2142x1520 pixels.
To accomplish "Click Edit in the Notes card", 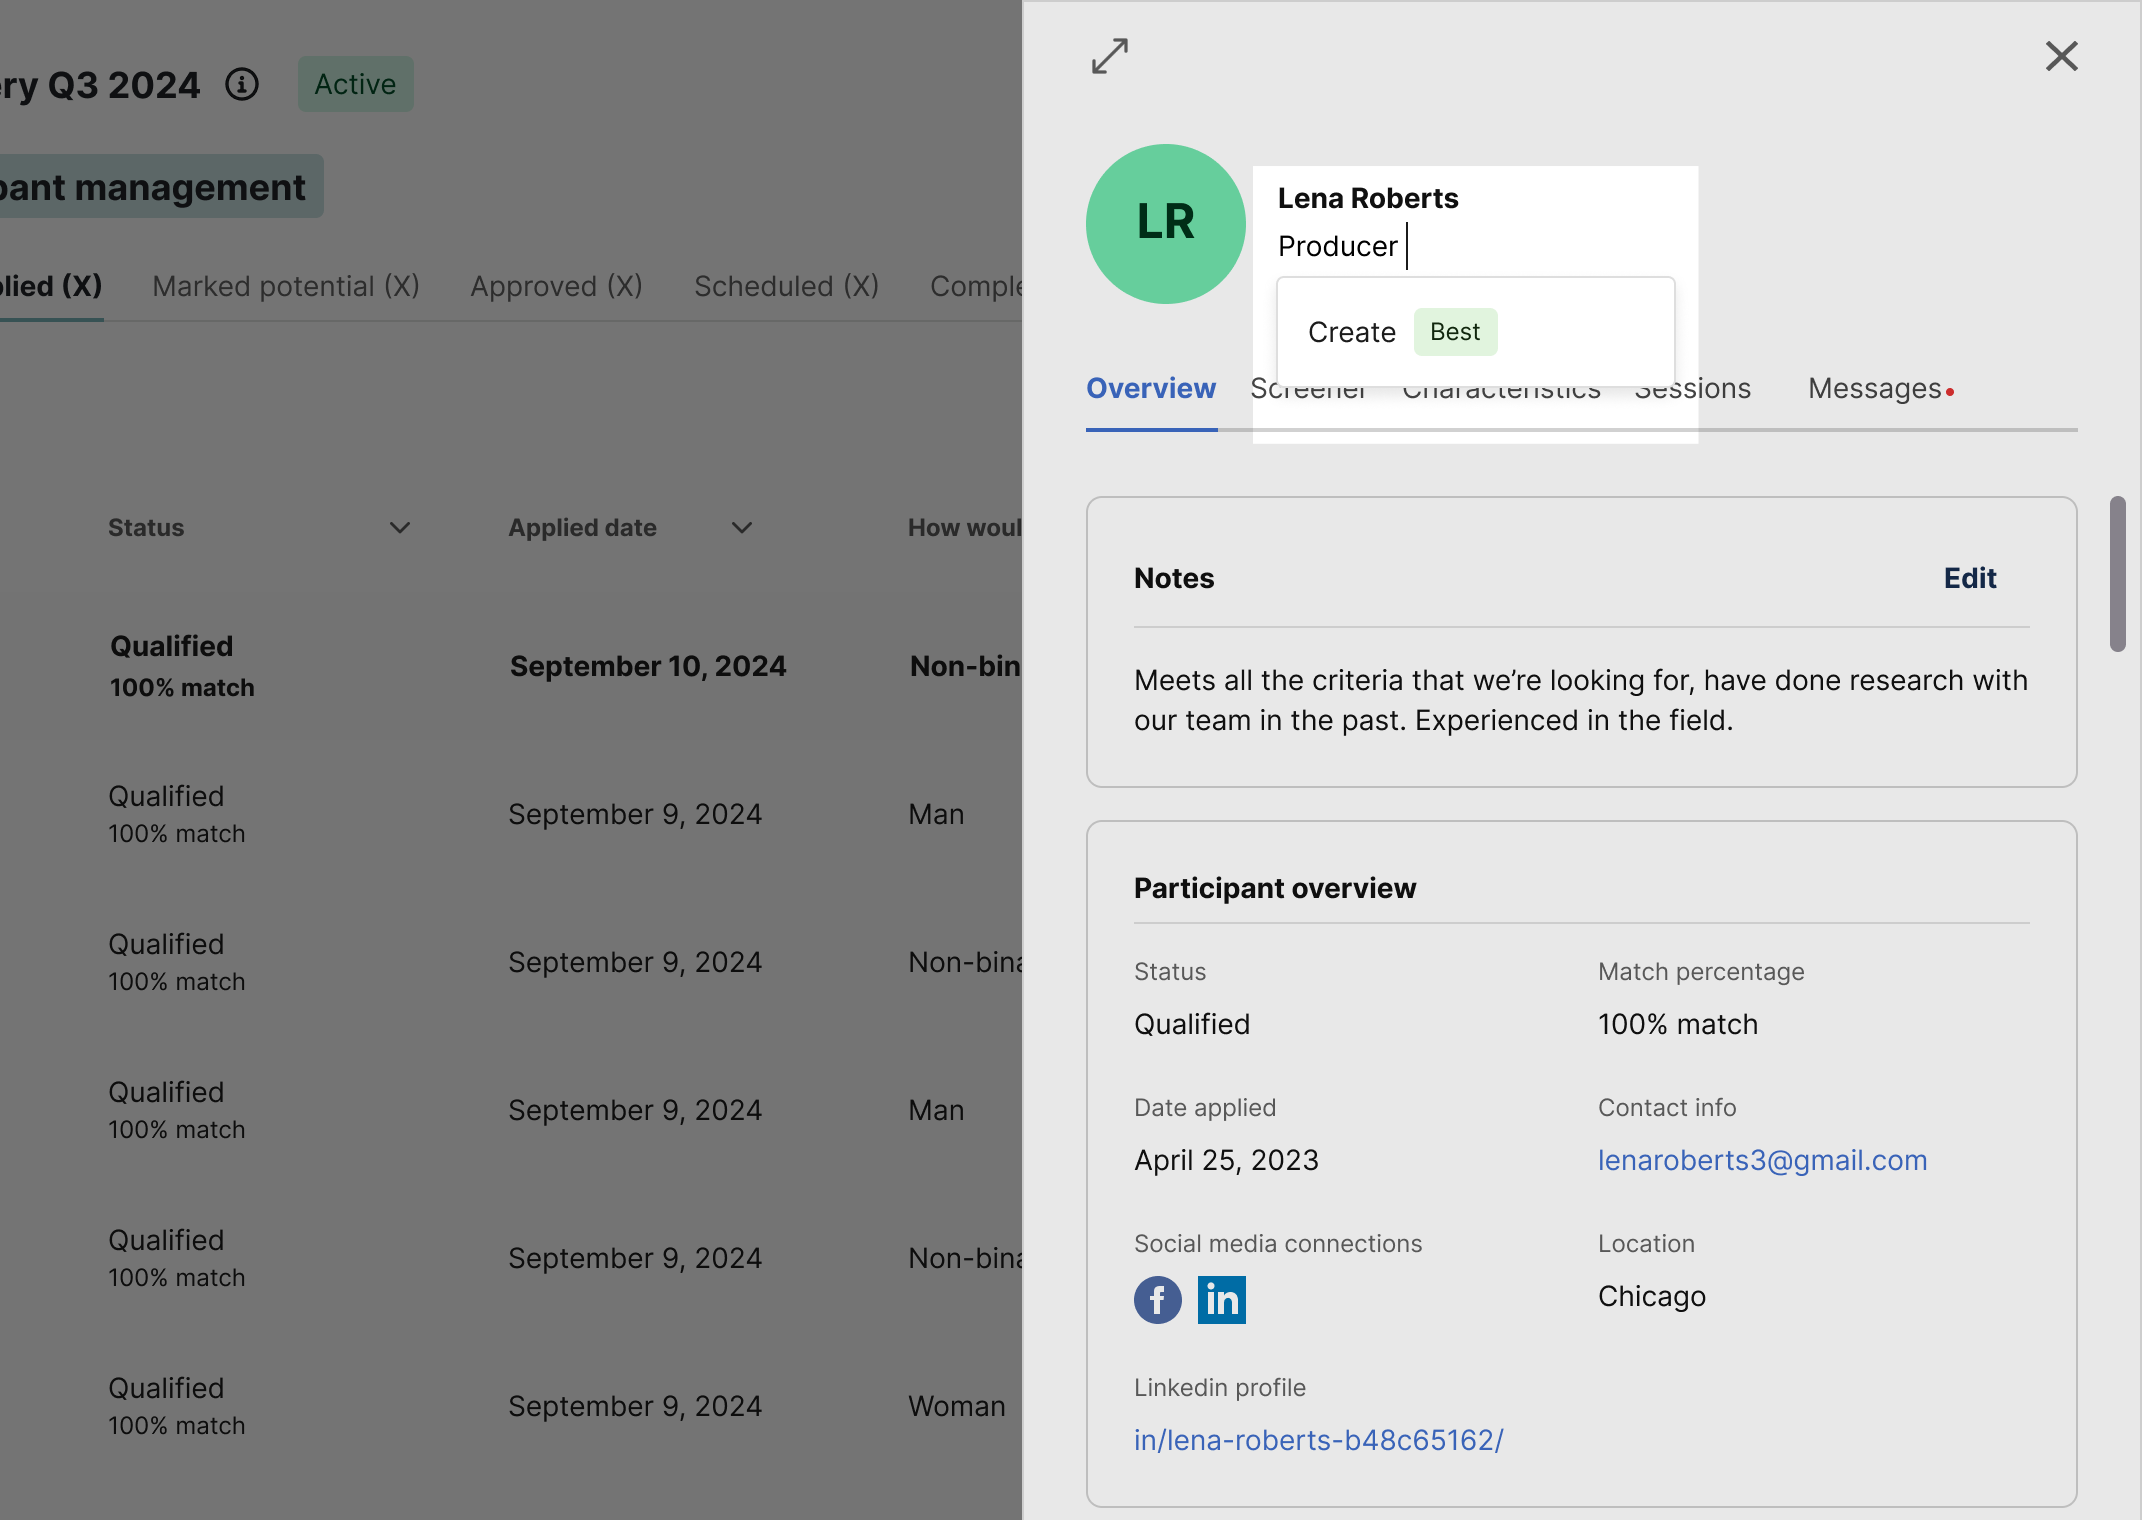I will coord(1970,578).
